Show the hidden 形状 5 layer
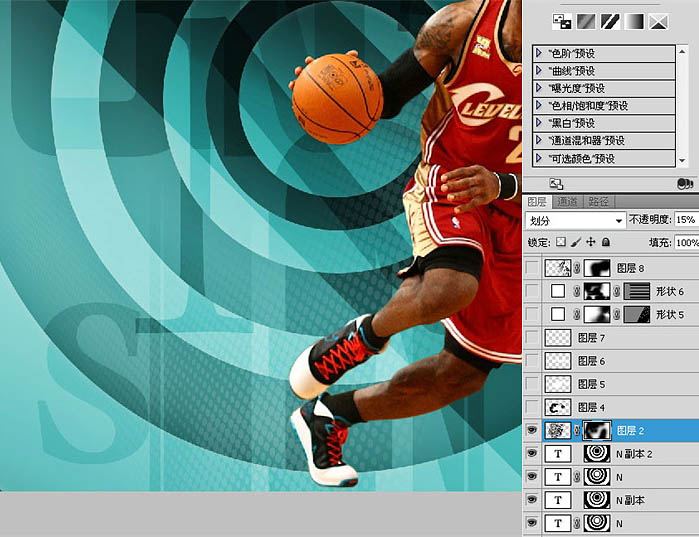Viewport: 699px width, 537px height. (x=532, y=315)
